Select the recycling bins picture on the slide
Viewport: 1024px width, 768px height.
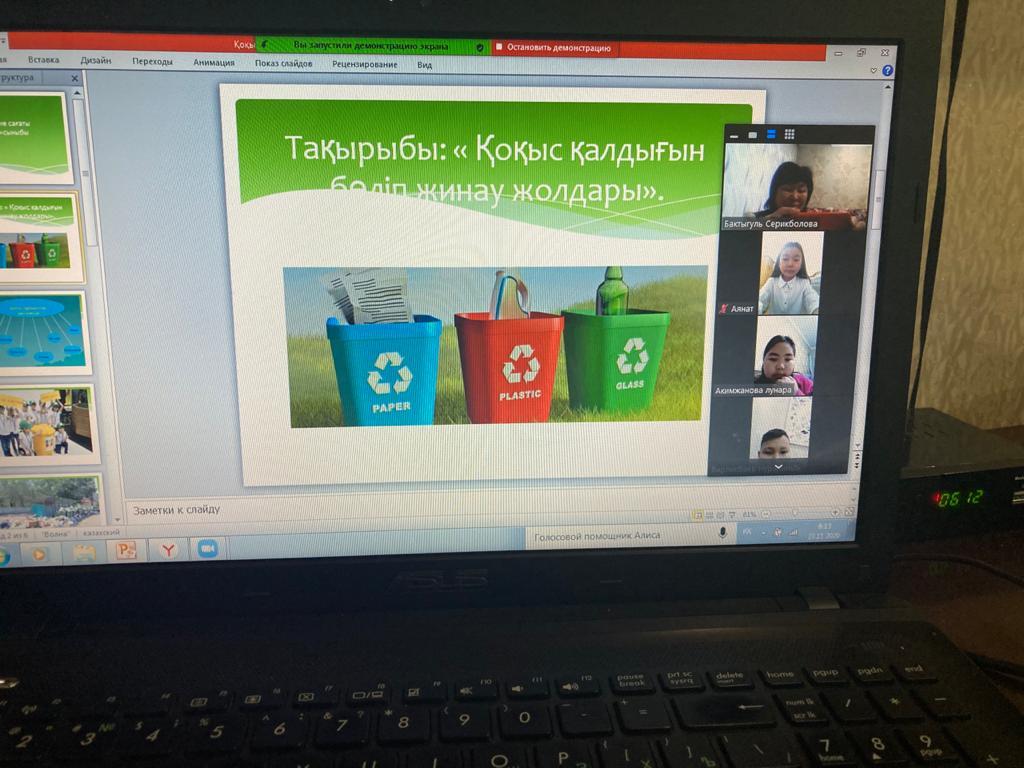[496, 346]
